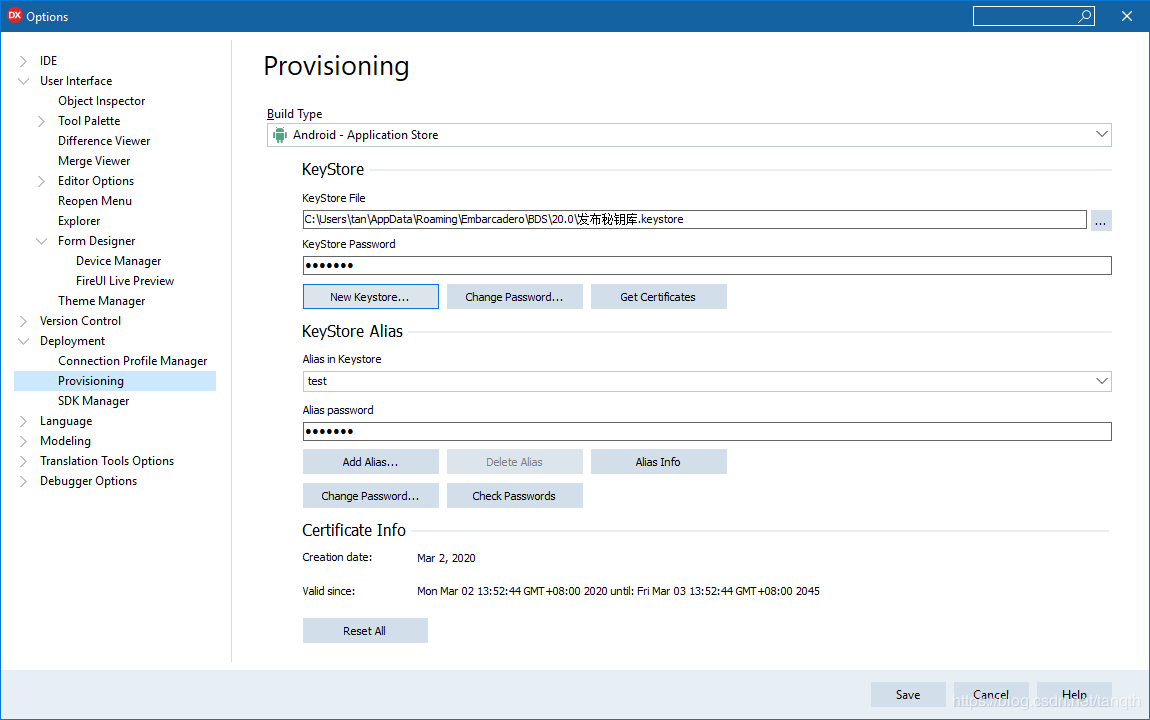1150x720 pixels.
Task: Select Explorer in the tree
Action: pos(78,221)
